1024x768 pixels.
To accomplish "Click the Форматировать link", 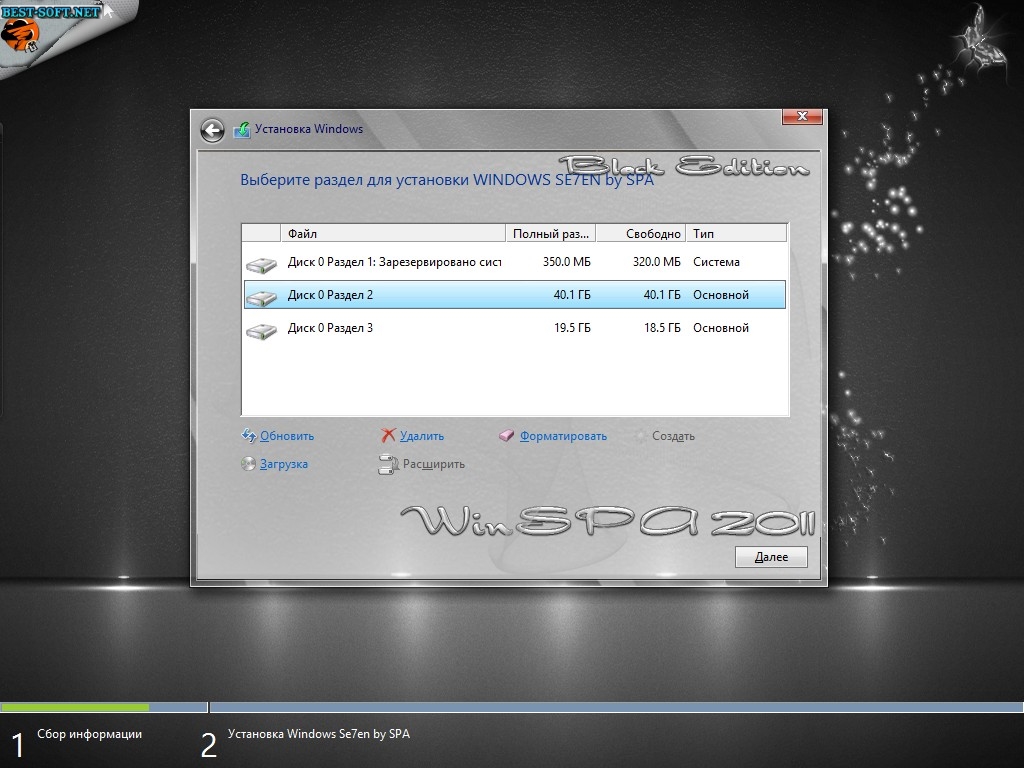I will point(563,436).
